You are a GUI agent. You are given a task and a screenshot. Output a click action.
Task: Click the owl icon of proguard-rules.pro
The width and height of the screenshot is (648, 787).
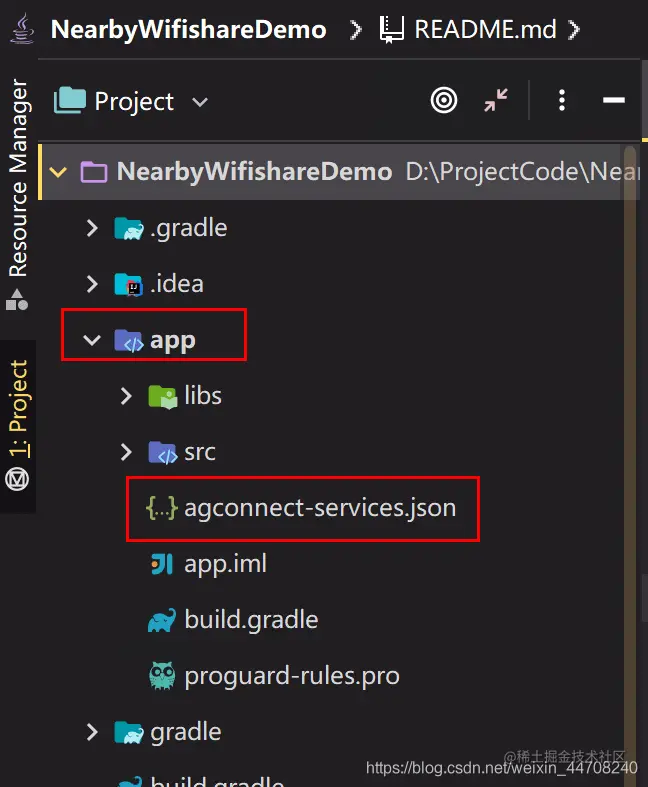[163, 676]
